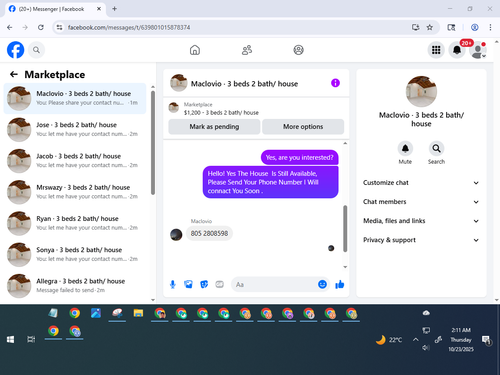Open account profile picture menu

coord(478,50)
